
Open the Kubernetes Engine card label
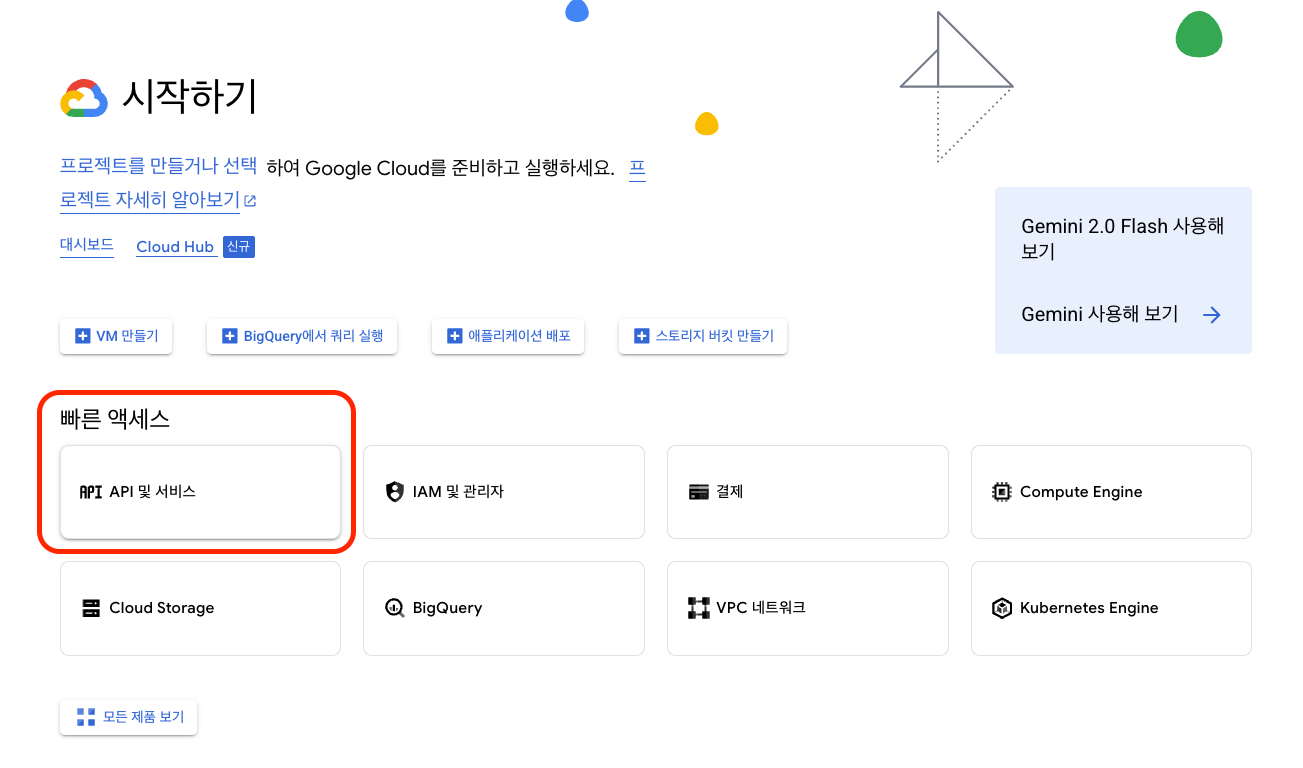1089,608
